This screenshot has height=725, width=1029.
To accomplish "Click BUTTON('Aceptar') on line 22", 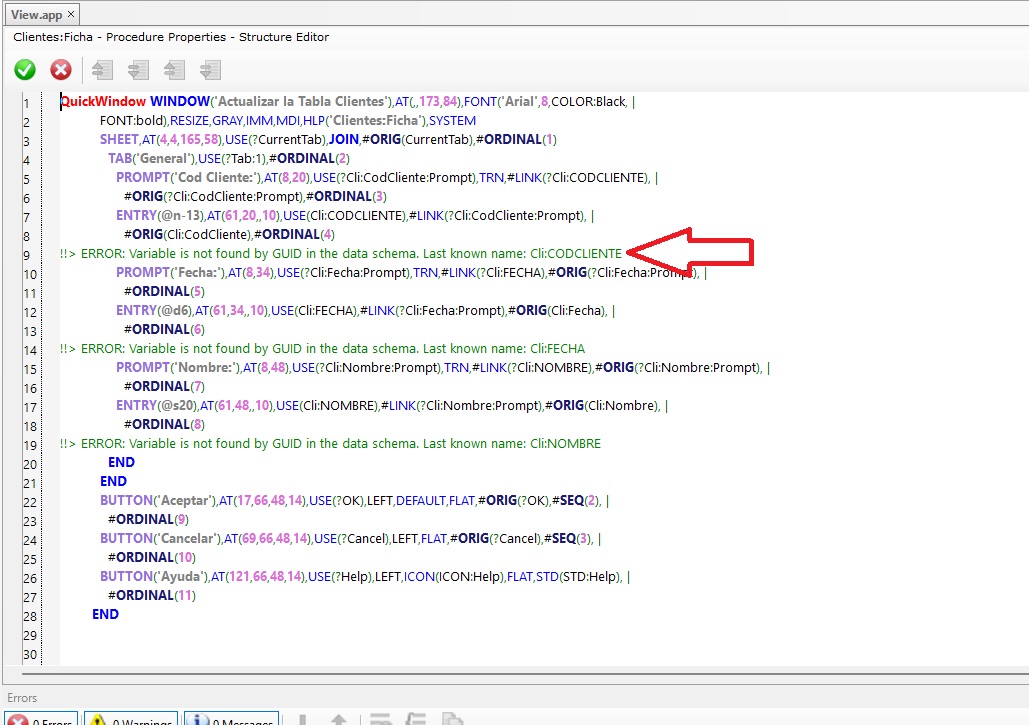I will (x=158, y=501).
